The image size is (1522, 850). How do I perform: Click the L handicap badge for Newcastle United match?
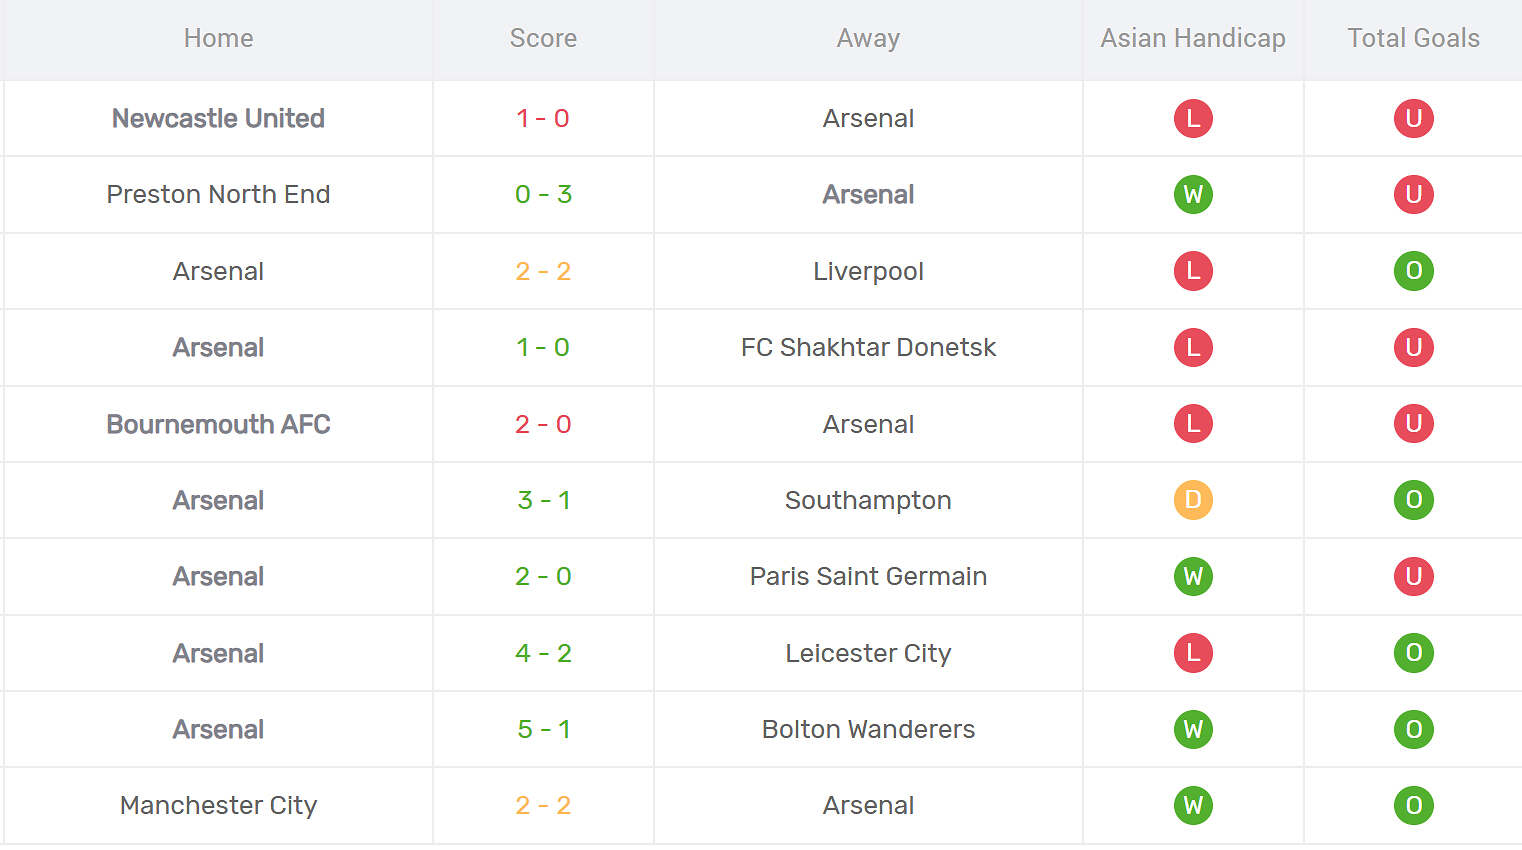tap(1193, 118)
